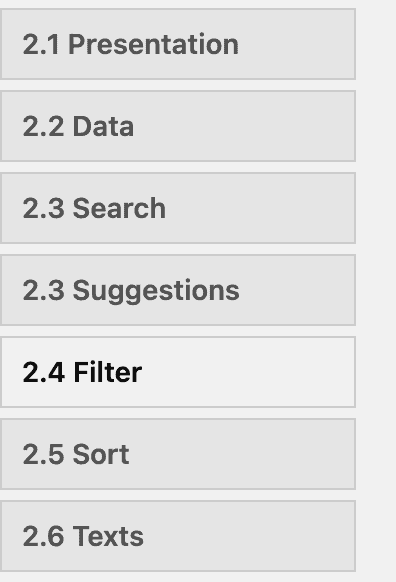Click the bold Filter heading
Viewport: 396px width, 582px height.
pyautogui.click(x=108, y=372)
